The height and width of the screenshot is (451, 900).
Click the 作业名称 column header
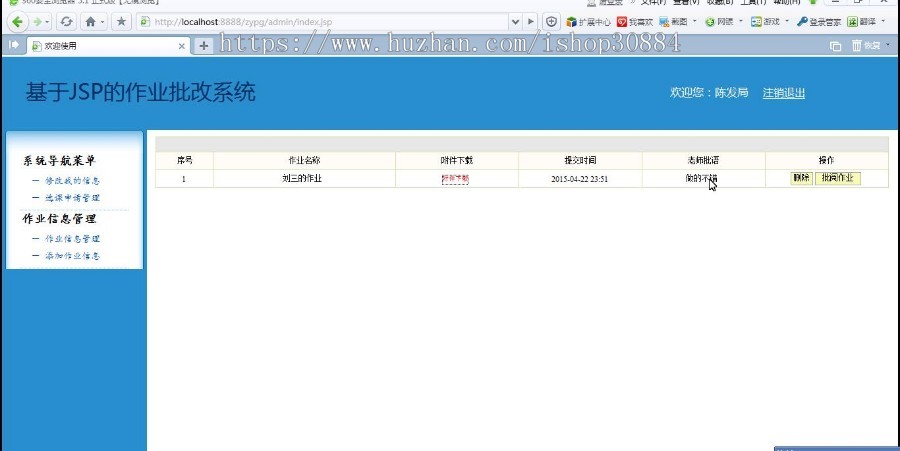(x=304, y=161)
